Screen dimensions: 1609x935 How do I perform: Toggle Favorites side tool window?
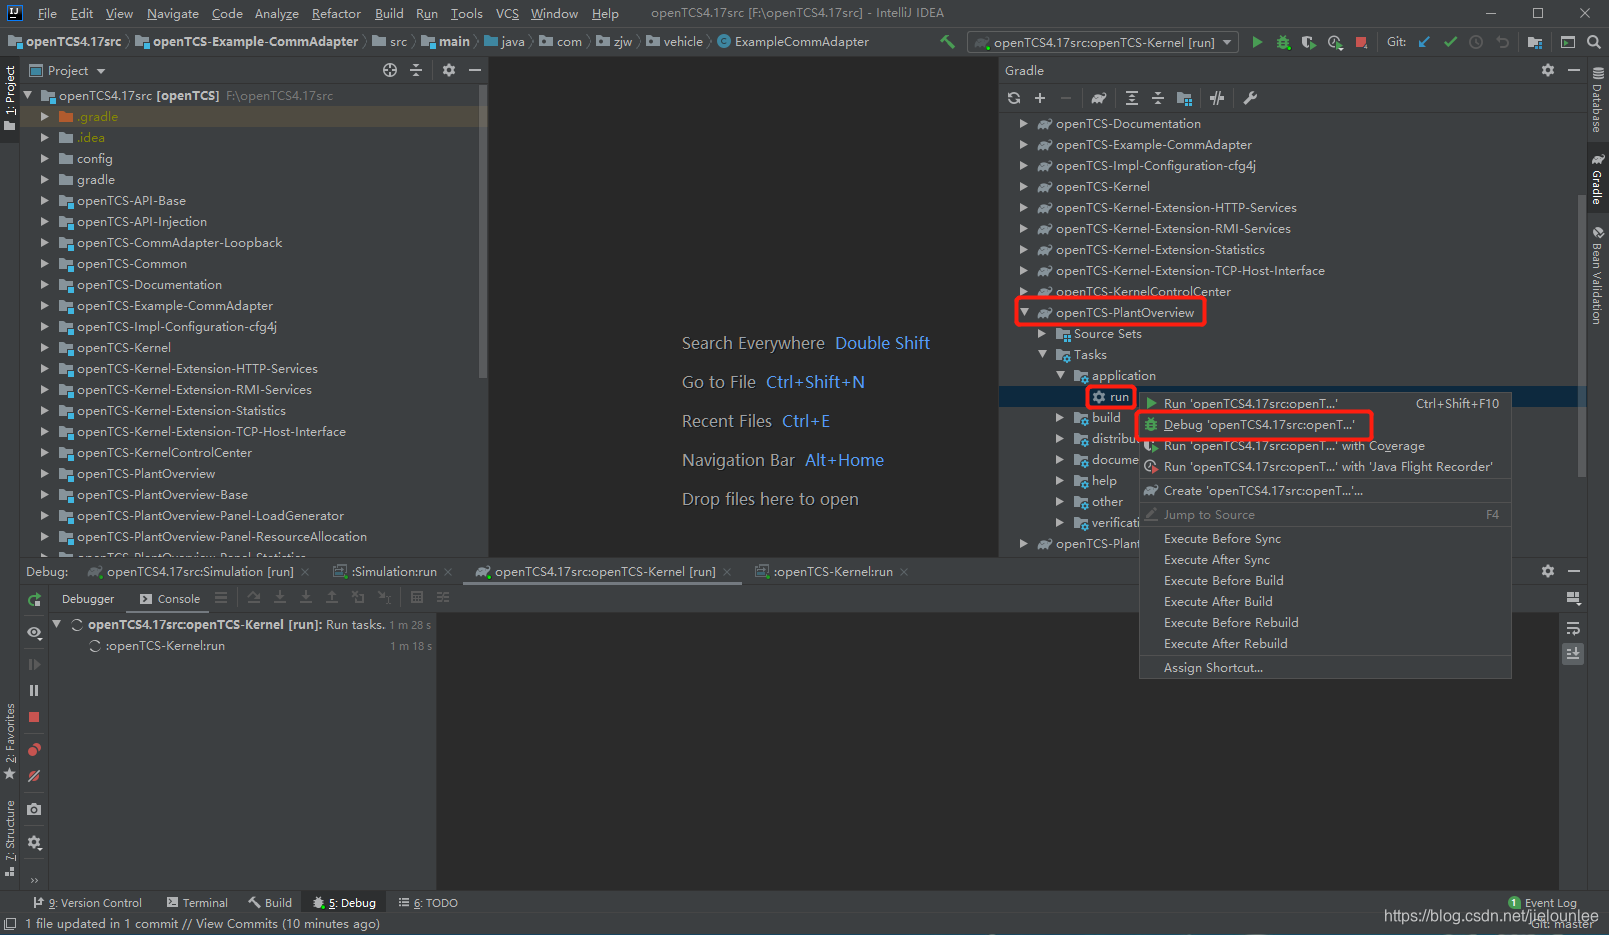pyautogui.click(x=10, y=741)
